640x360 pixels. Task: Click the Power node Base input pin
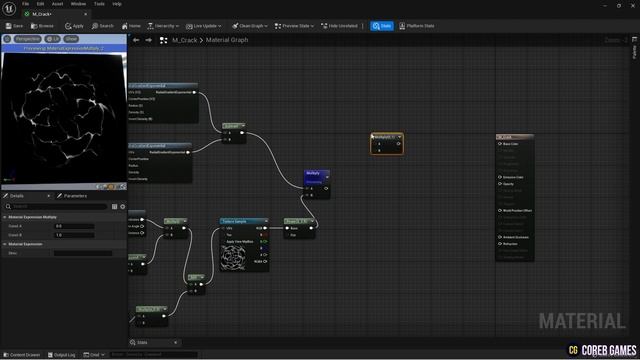click(x=287, y=228)
